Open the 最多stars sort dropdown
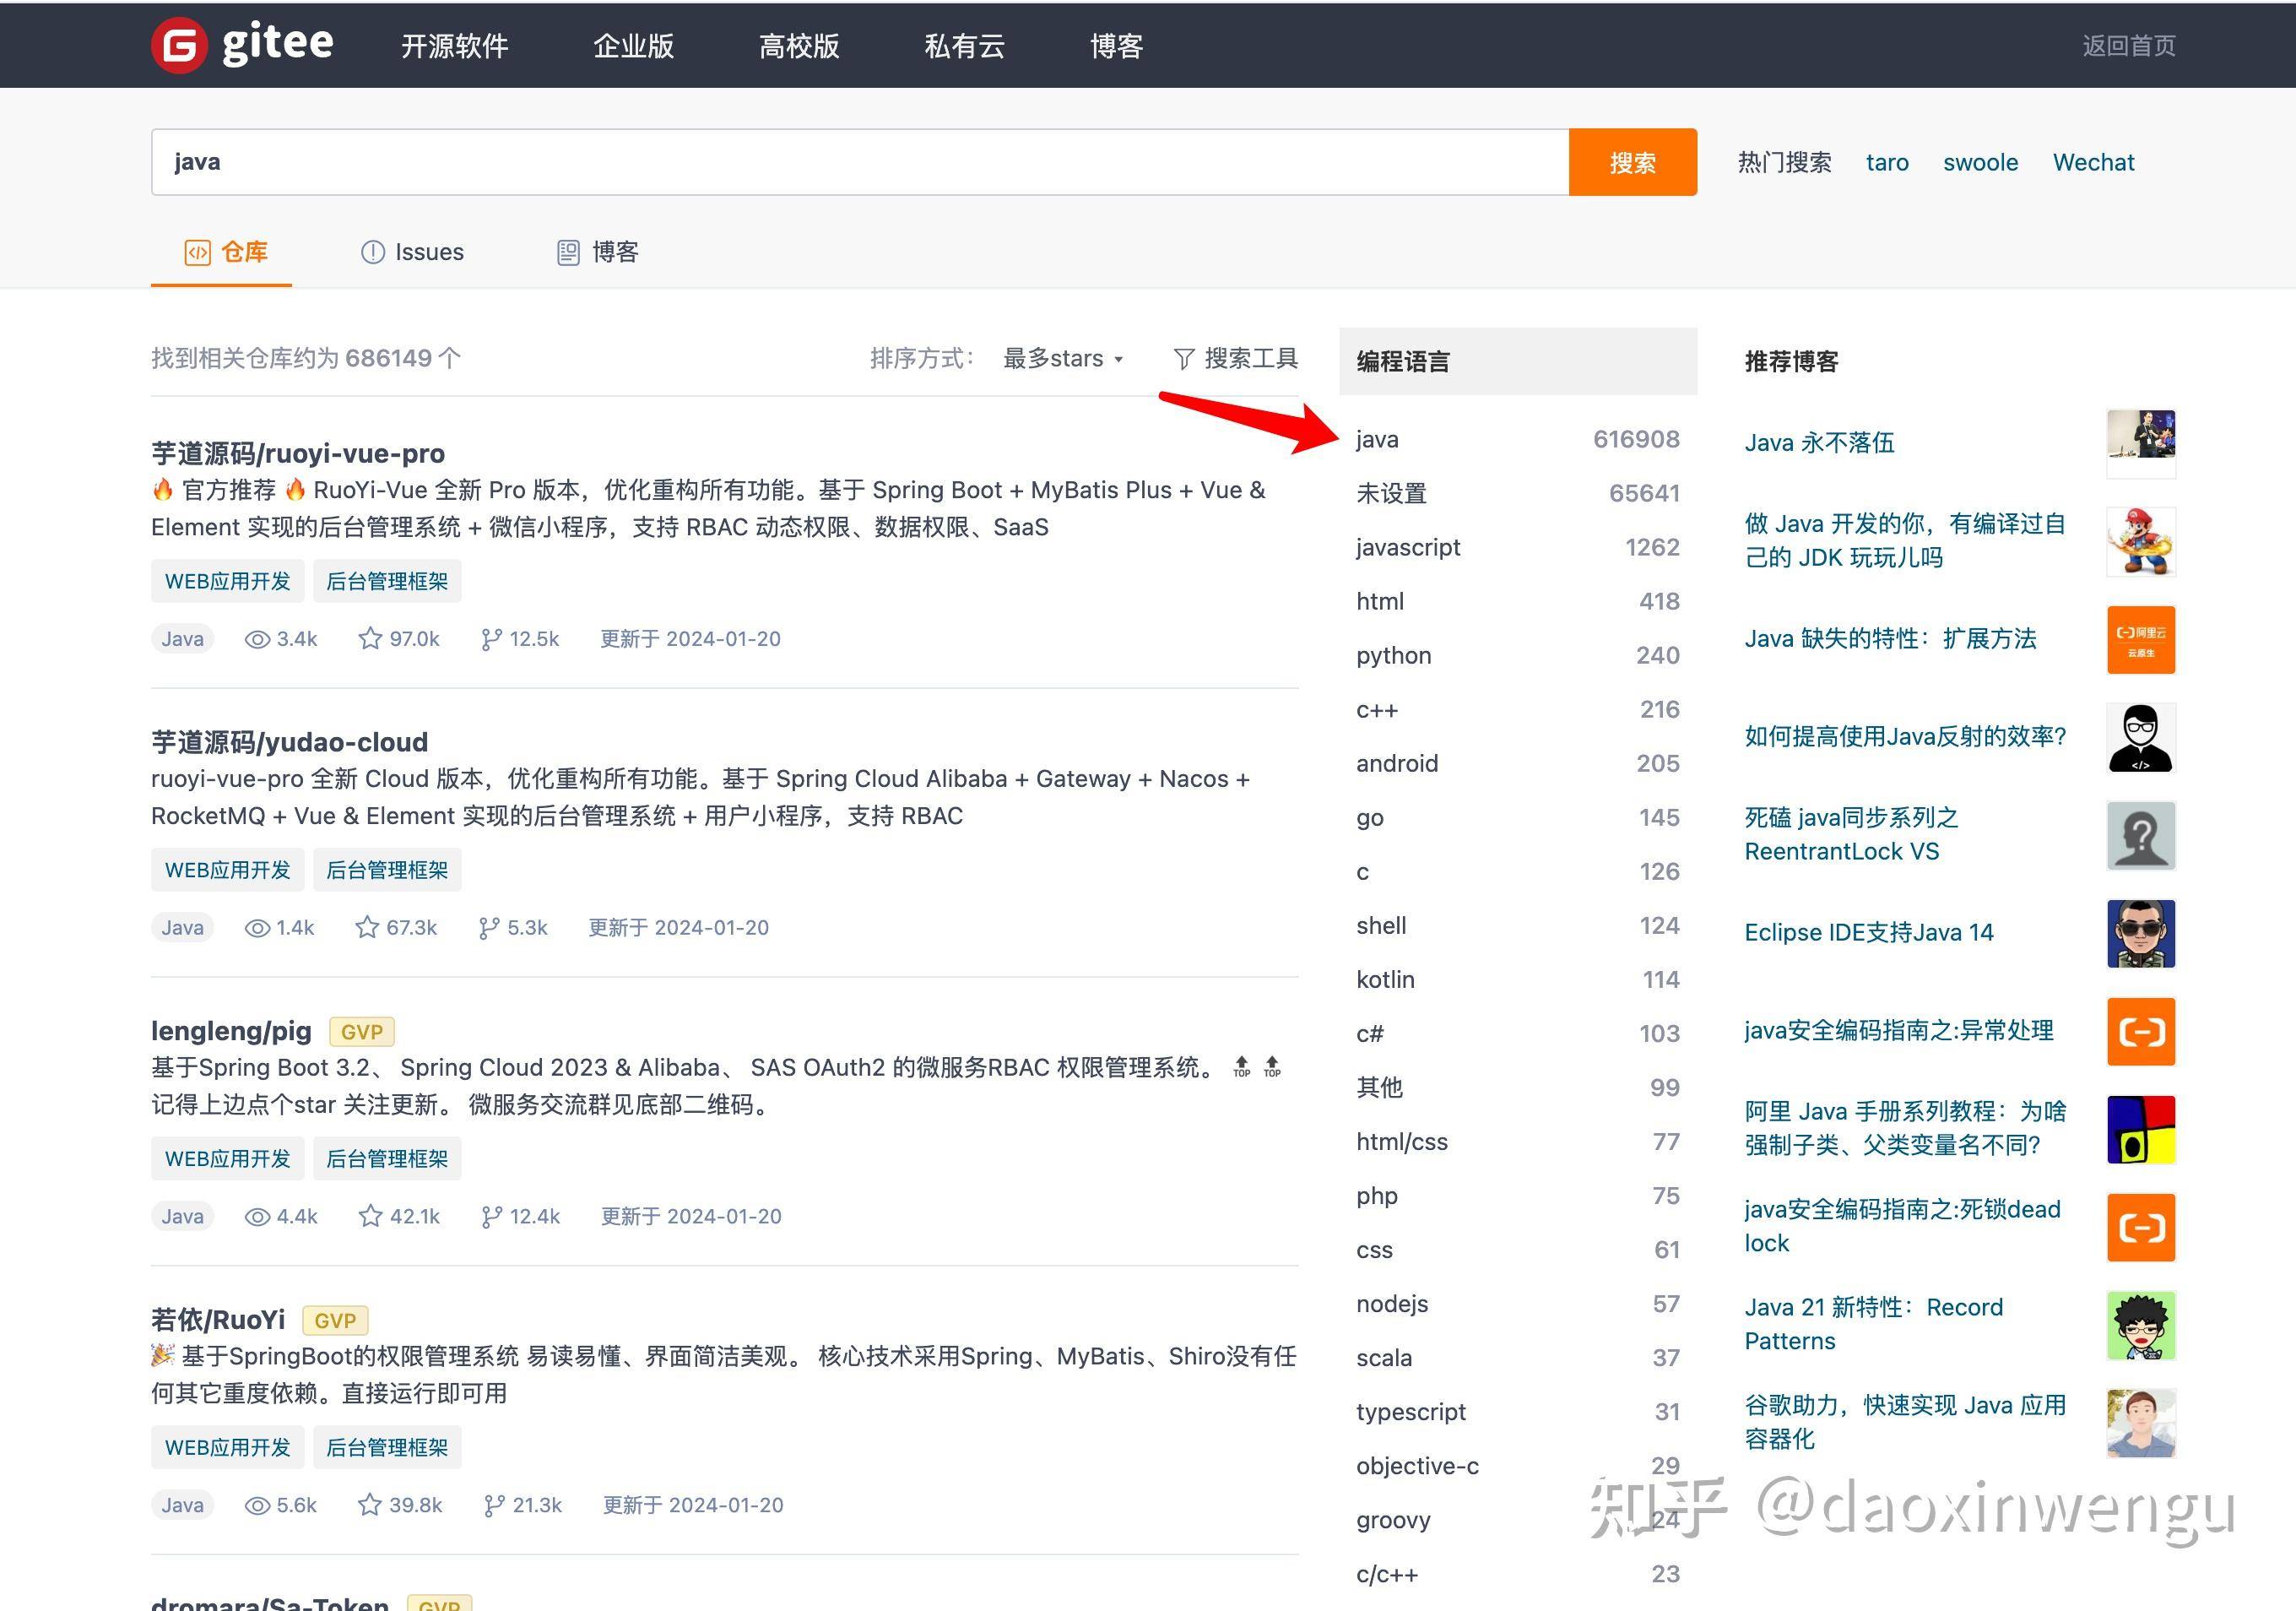The width and height of the screenshot is (2296, 1611). click(1063, 359)
